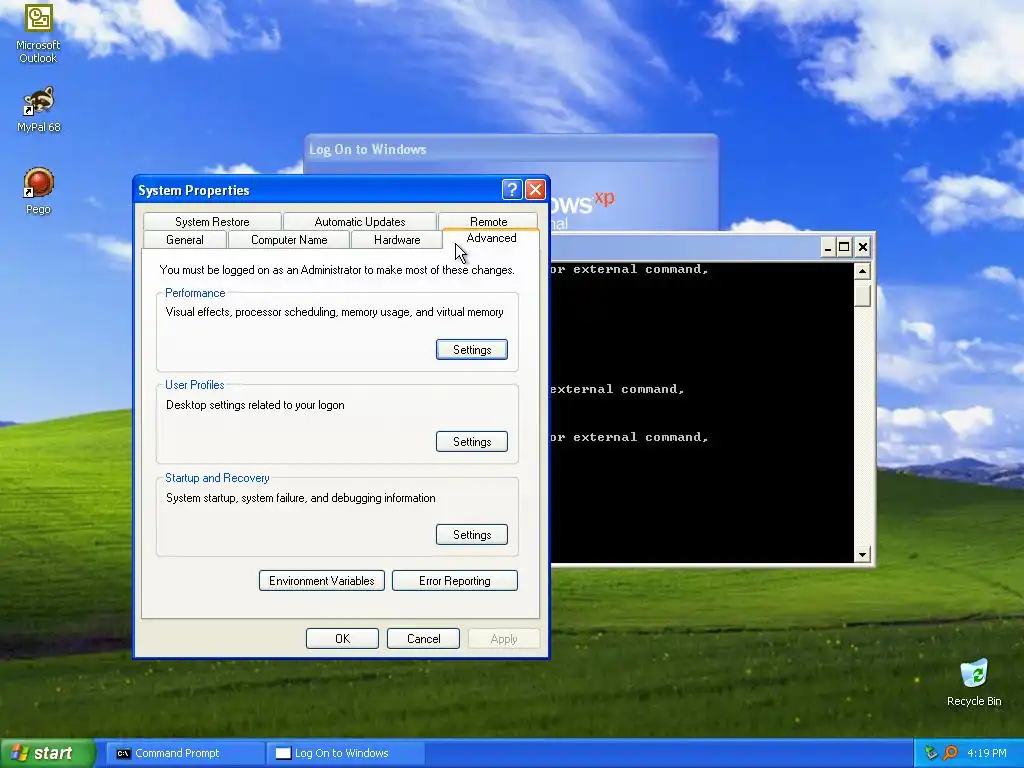This screenshot has height=768, width=1024.
Task: Switch to the Computer Name tab
Action: tap(289, 240)
